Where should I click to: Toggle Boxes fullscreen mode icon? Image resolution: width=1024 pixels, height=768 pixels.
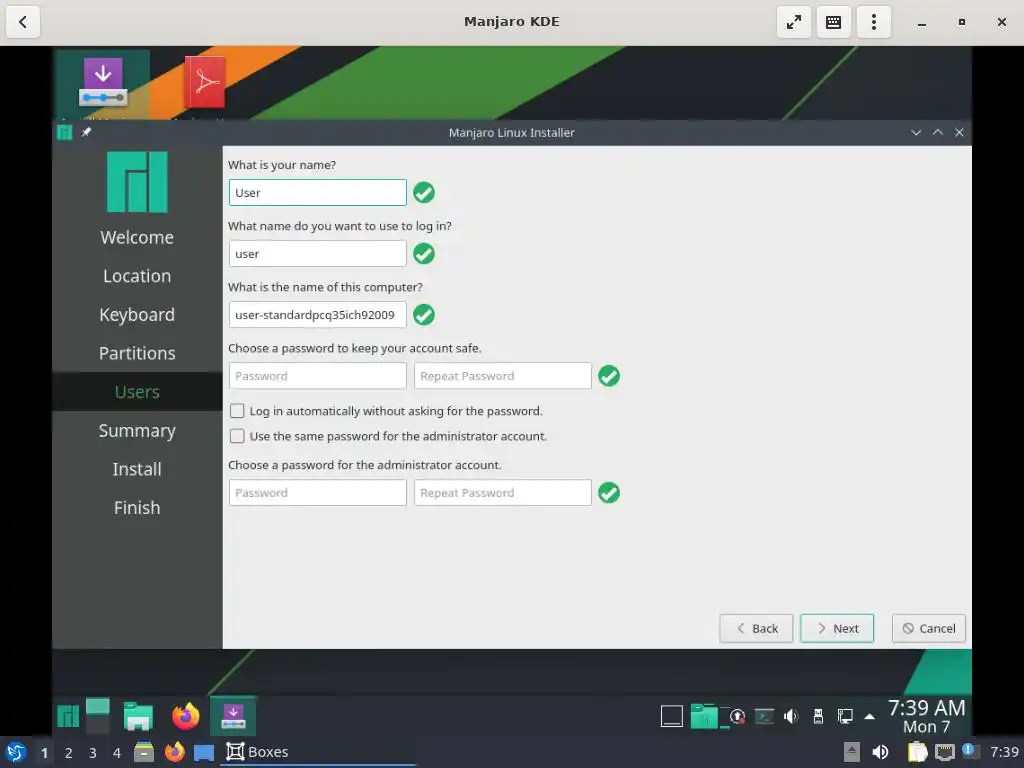point(793,22)
